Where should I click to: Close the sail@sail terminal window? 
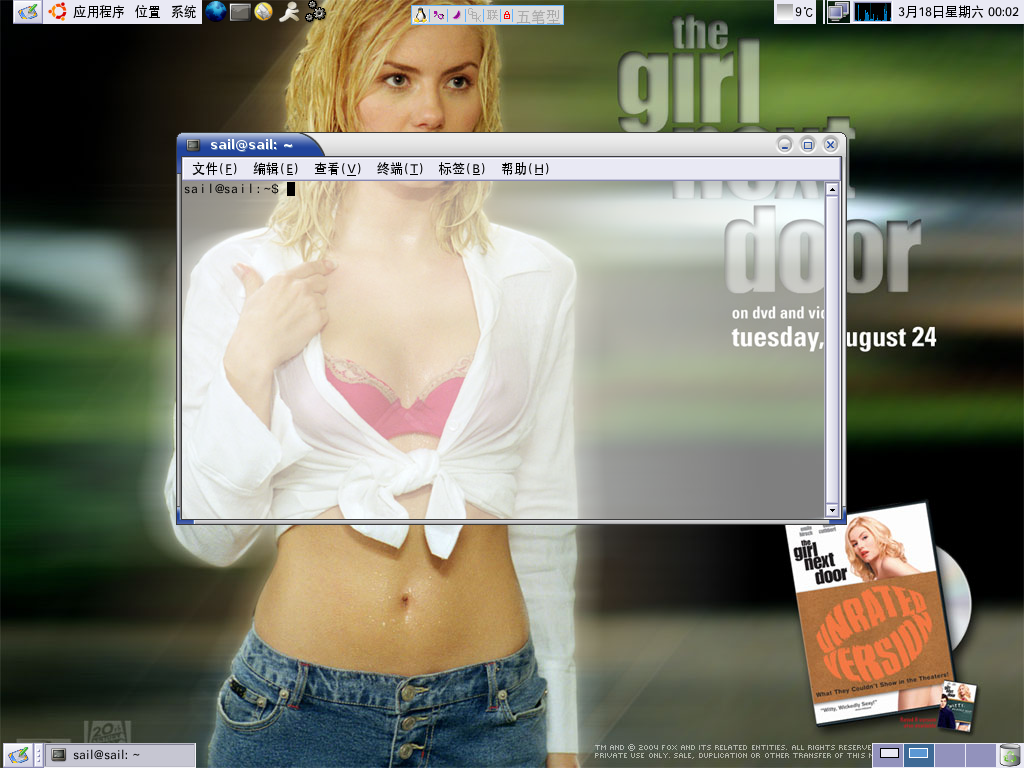(x=831, y=145)
